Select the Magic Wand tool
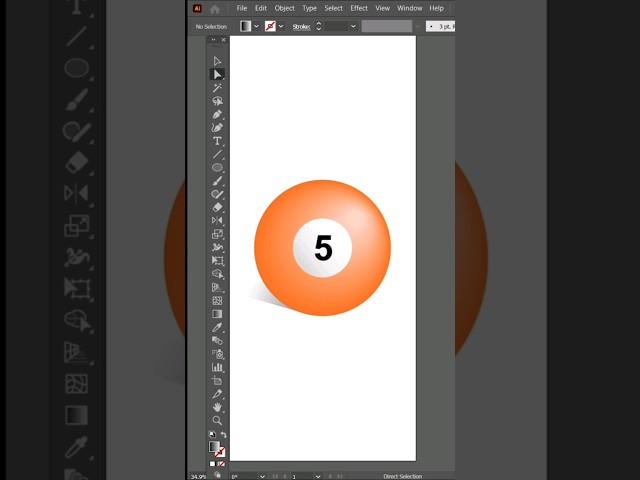Image resolution: width=640 pixels, height=480 pixels. [217, 88]
